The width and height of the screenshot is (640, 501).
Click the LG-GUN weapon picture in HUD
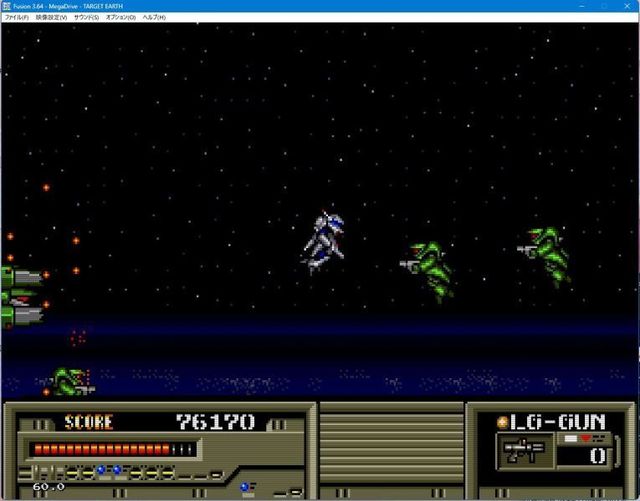tap(525, 451)
